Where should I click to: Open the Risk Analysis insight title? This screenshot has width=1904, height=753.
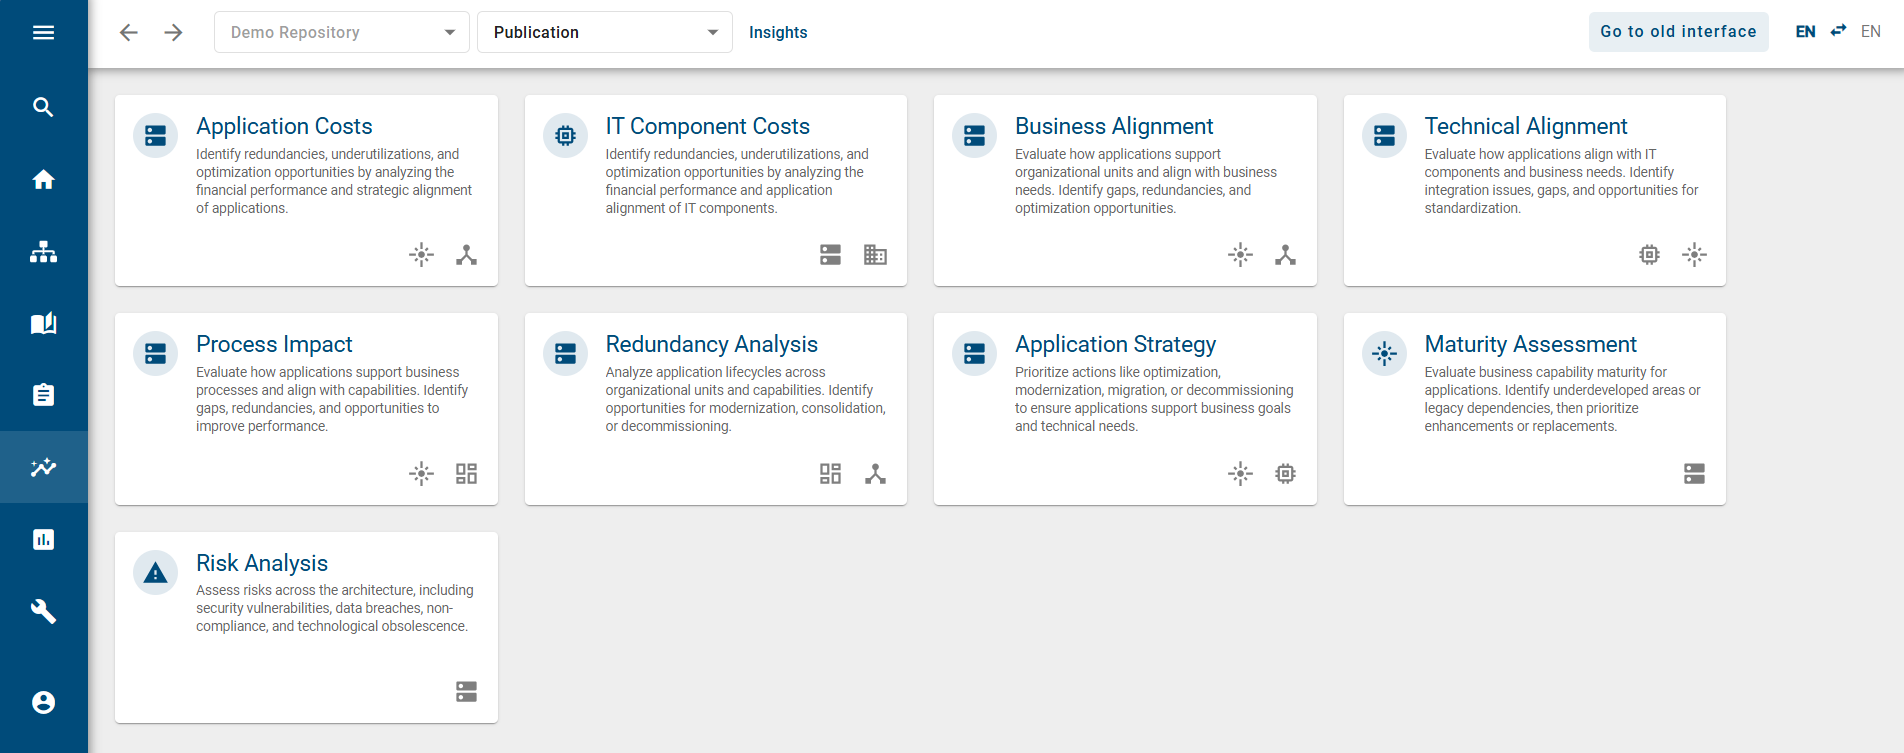click(262, 563)
